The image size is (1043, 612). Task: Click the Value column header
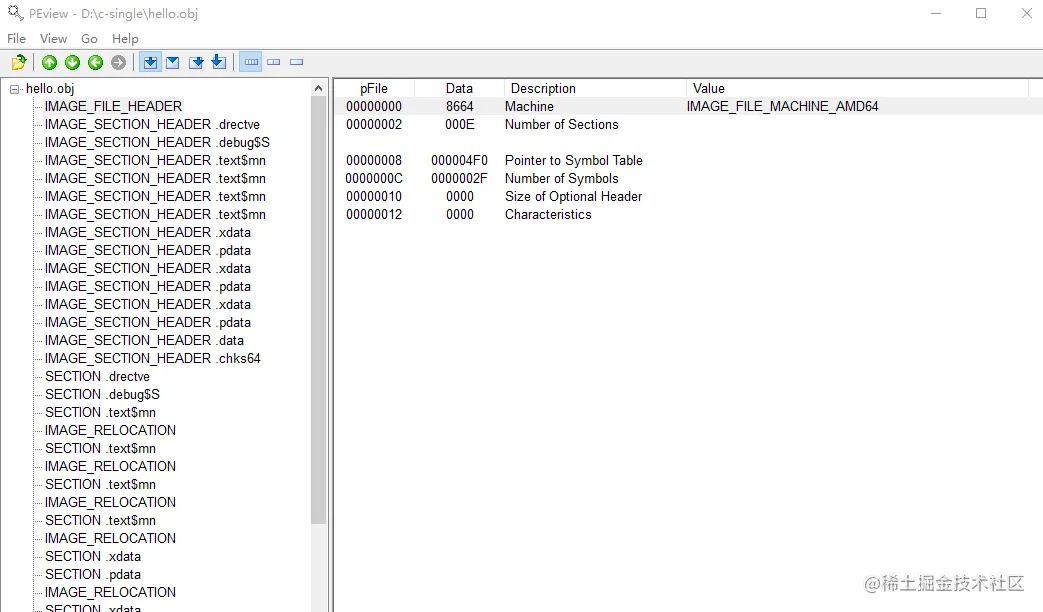coord(857,88)
